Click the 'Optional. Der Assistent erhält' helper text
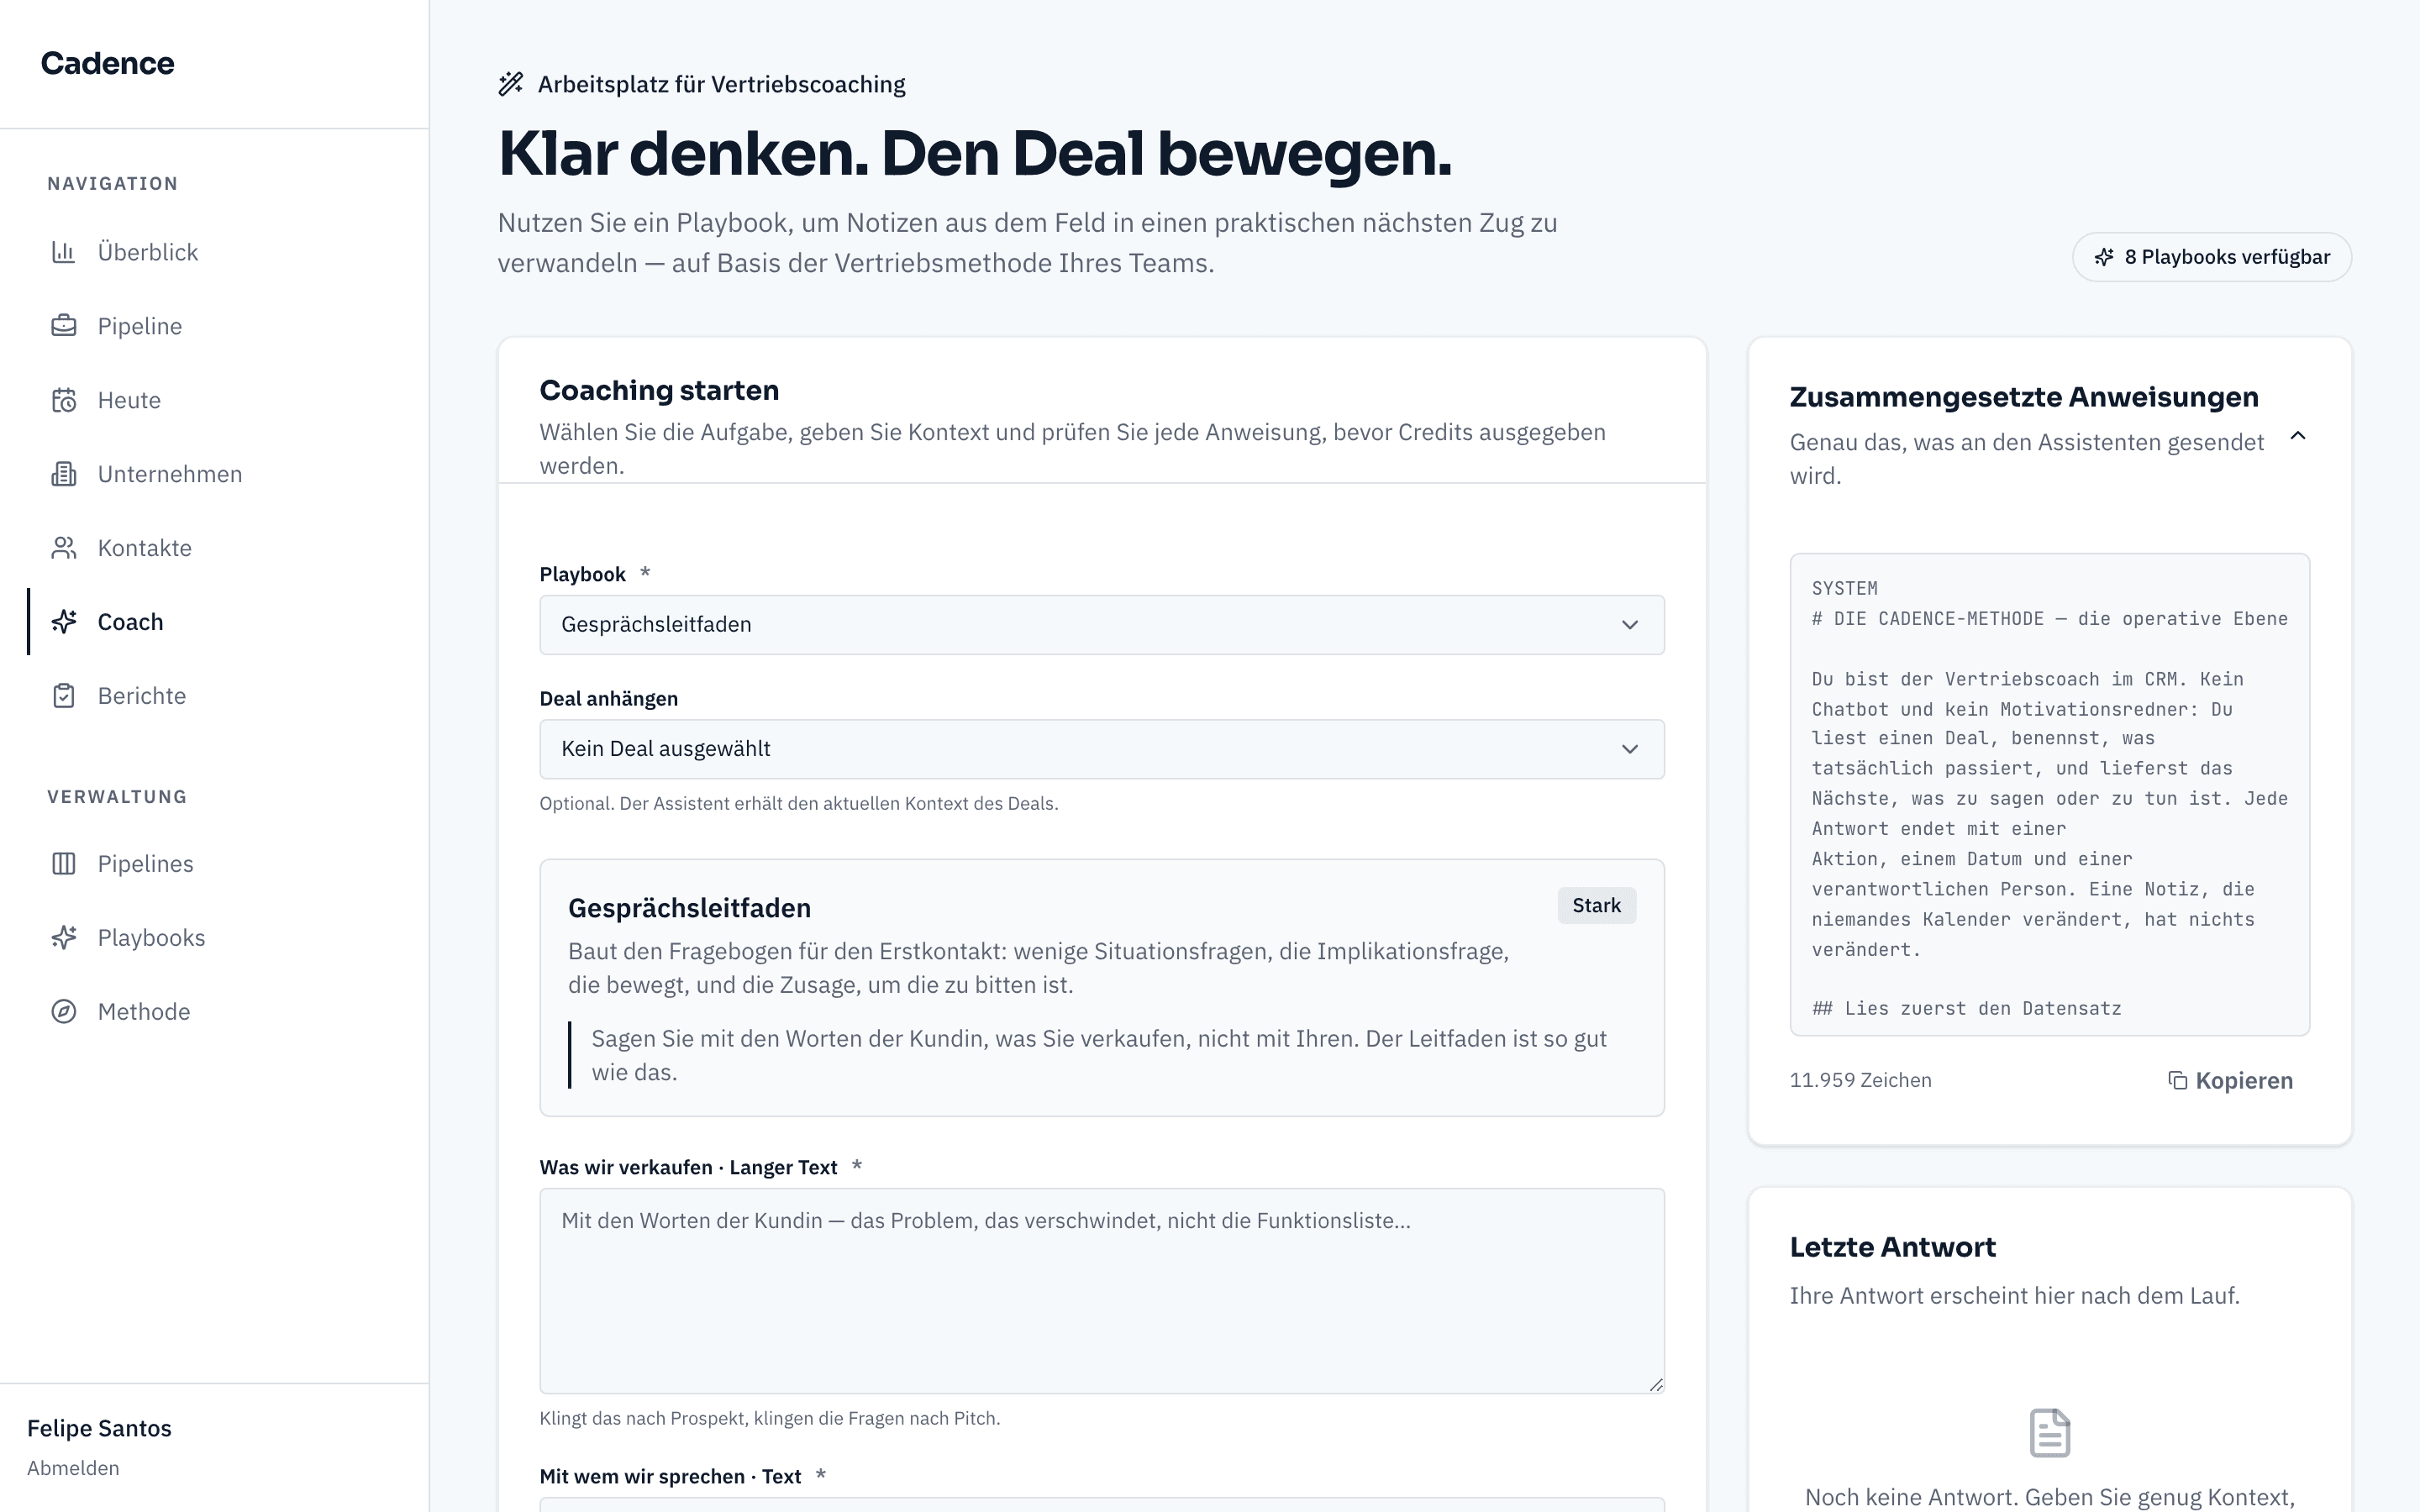Screen dimensions: 2420x1512 799,803
